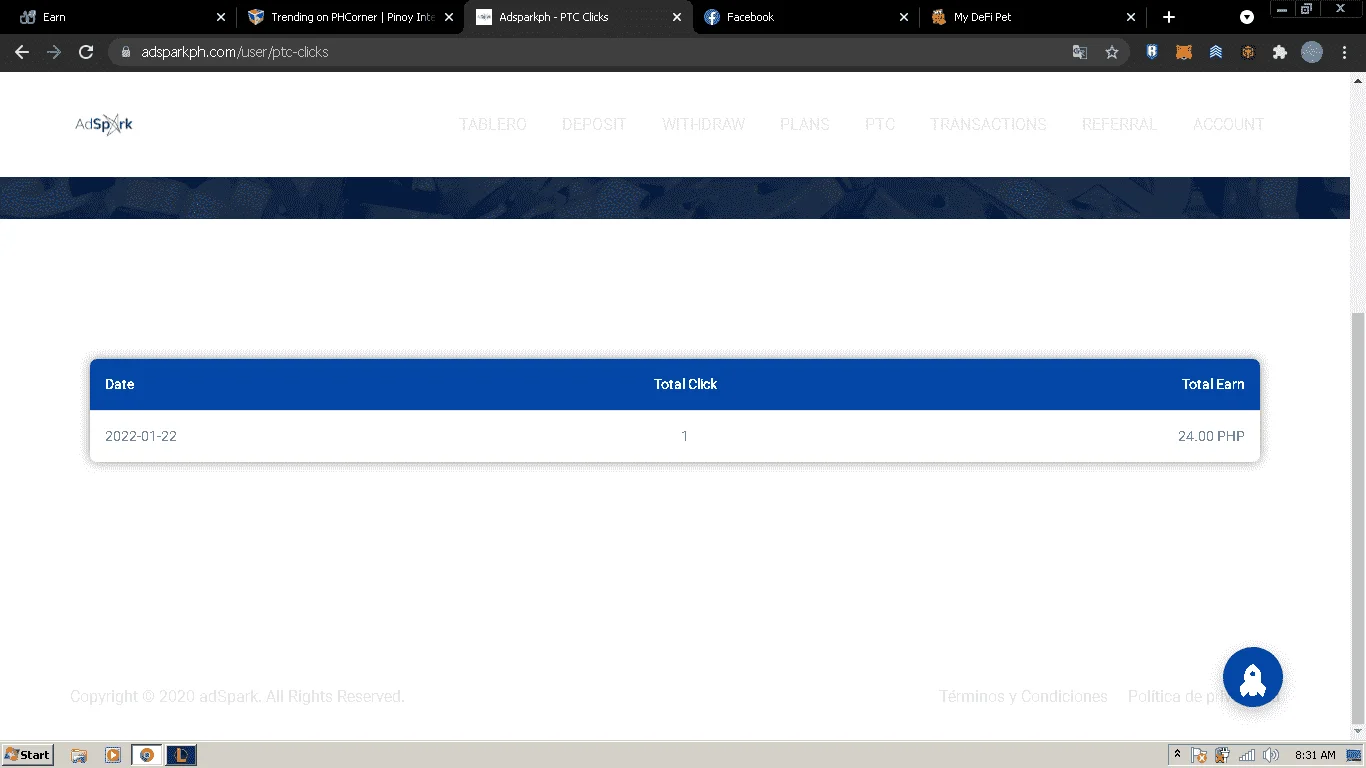Open TABLERO in site navigation

point(493,124)
